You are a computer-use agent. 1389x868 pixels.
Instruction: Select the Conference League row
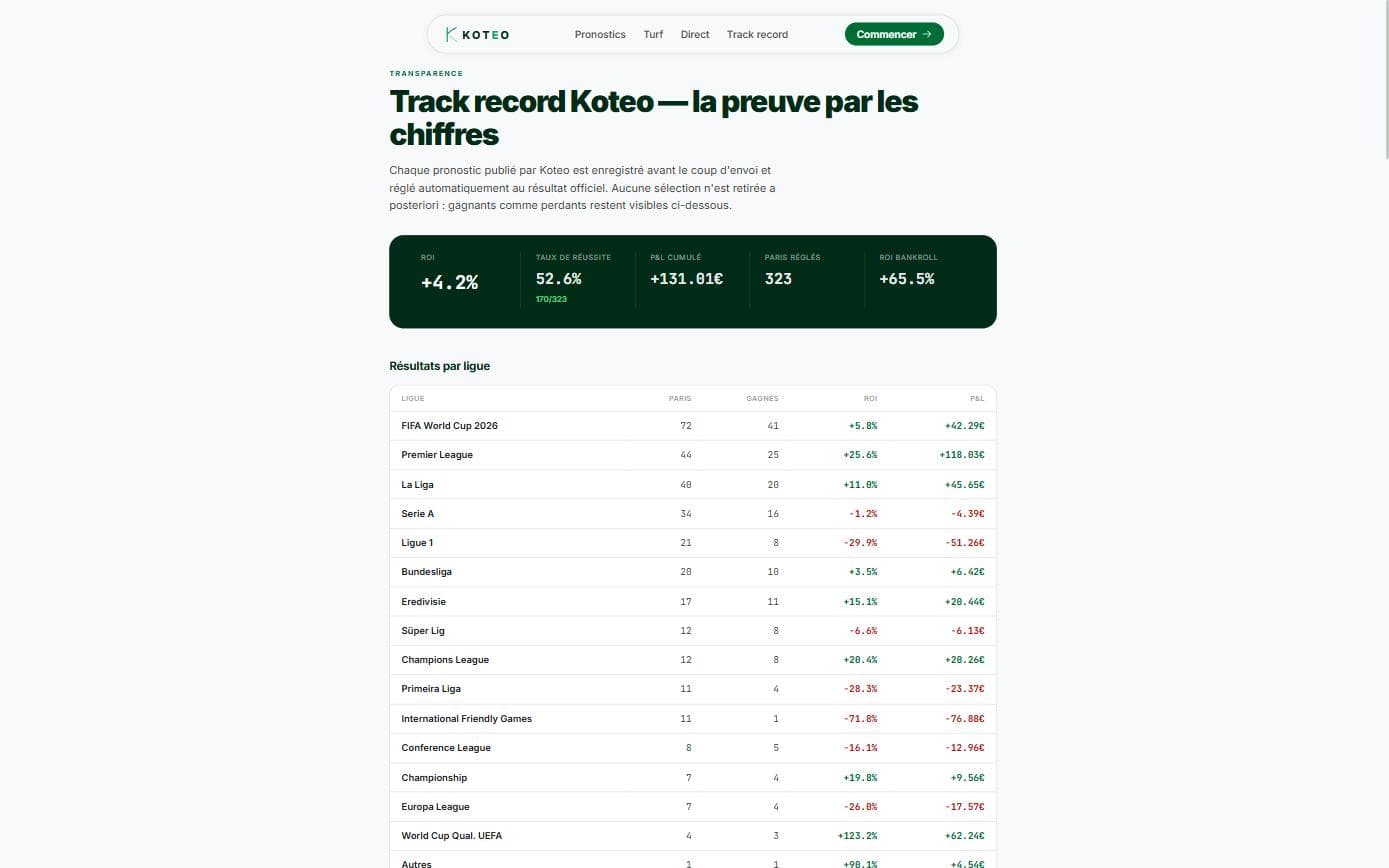point(693,748)
